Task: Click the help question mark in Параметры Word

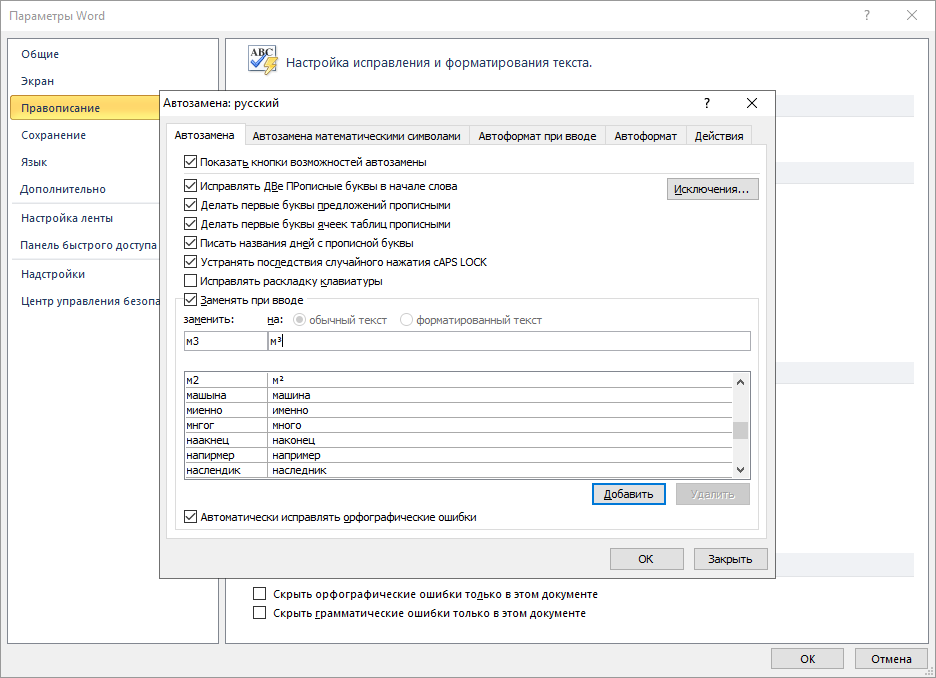Action: click(867, 16)
